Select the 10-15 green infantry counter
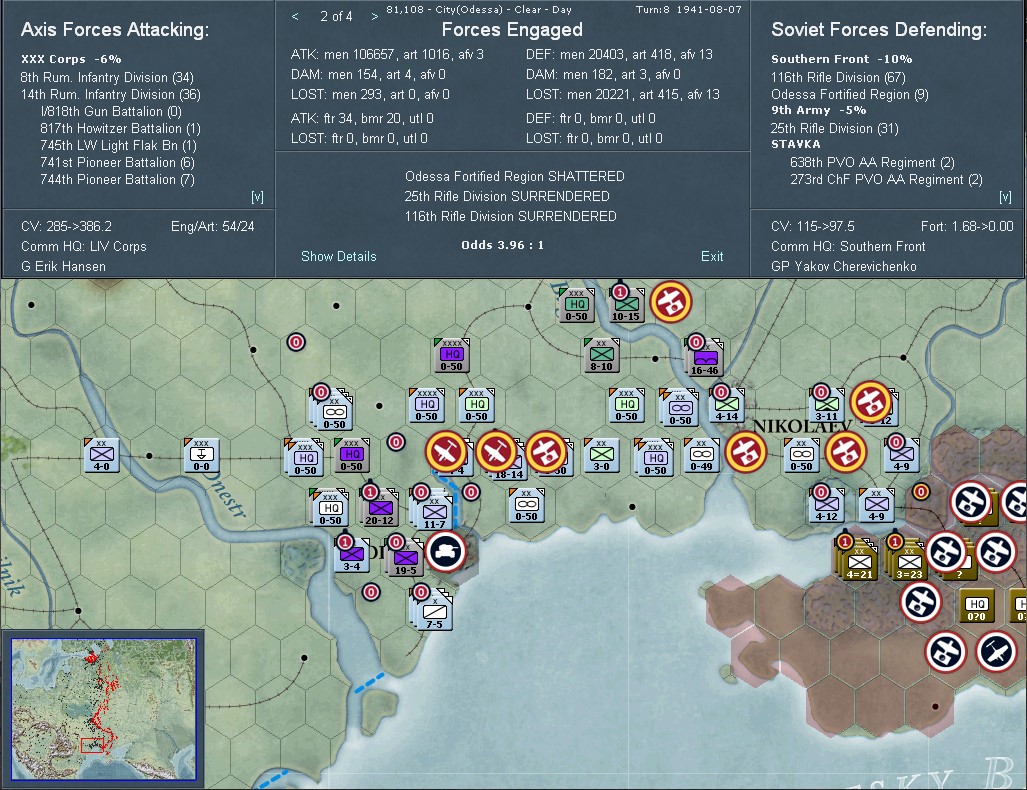 pyautogui.click(x=626, y=305)
